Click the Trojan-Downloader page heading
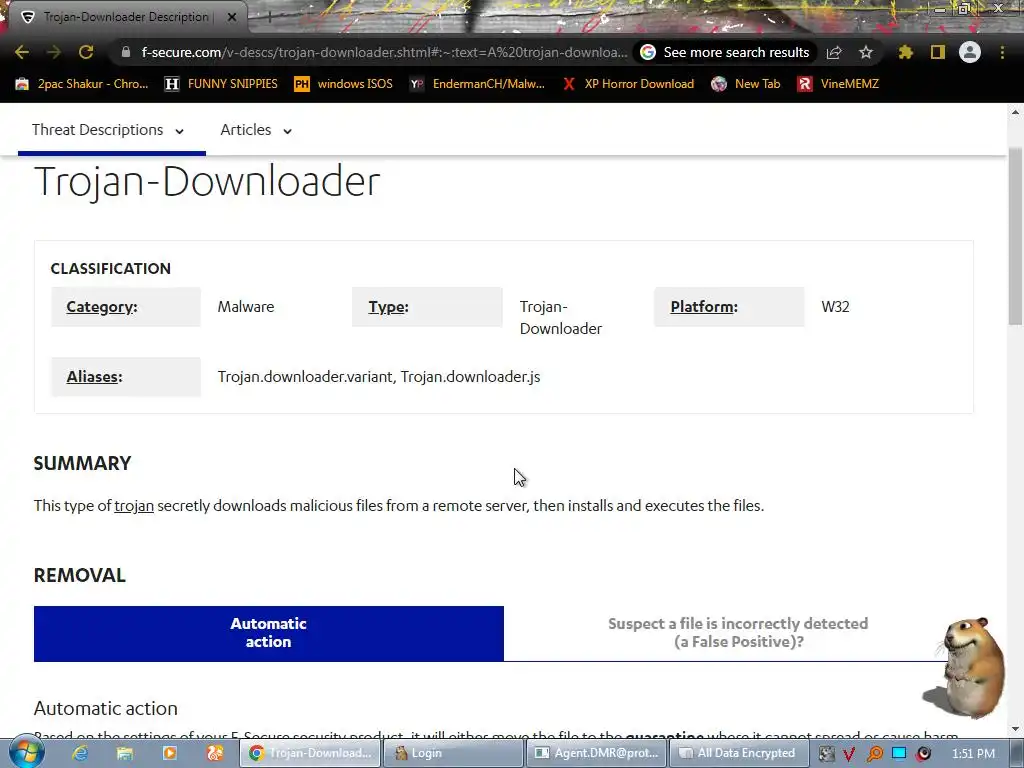This screenshot has height=768, width=1024. pyautogui.click(x=207, y=182)
